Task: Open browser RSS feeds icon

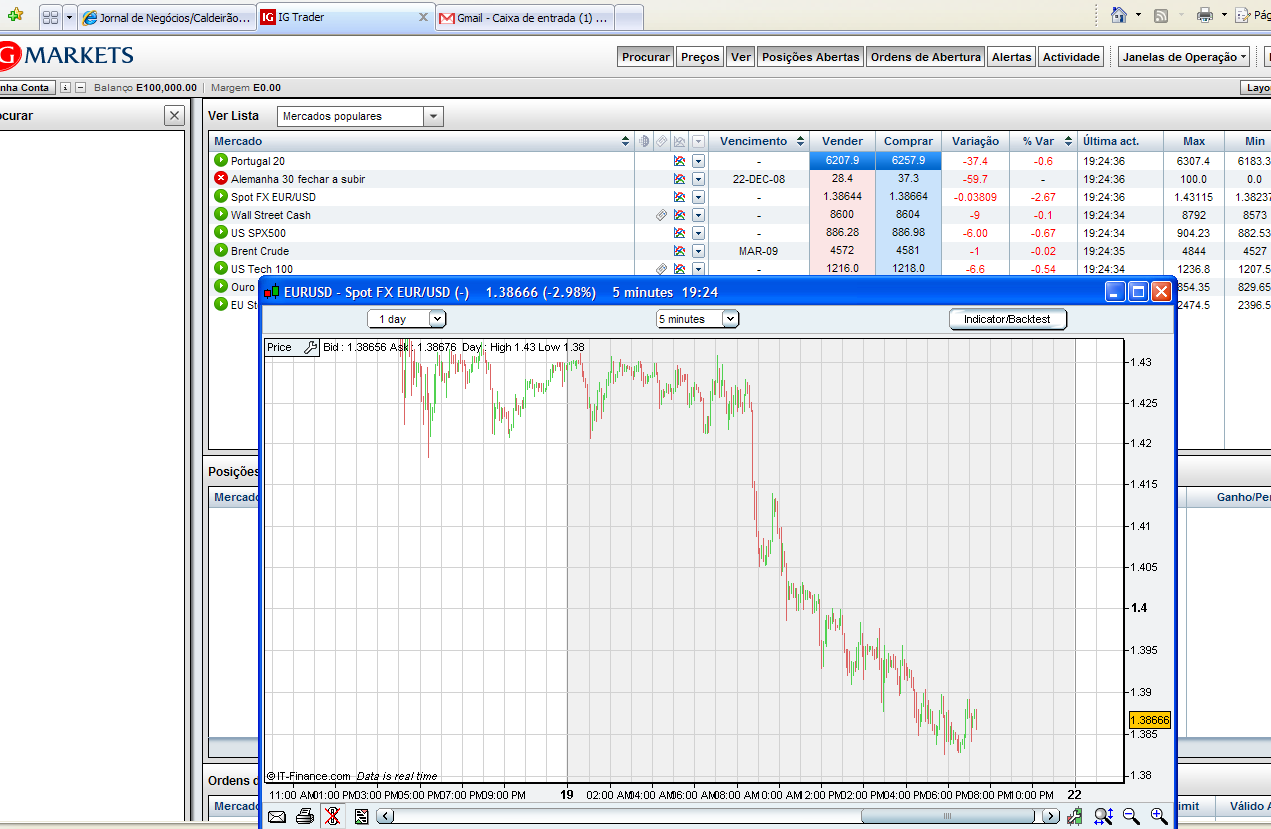Action: (x=1161, y=14)
